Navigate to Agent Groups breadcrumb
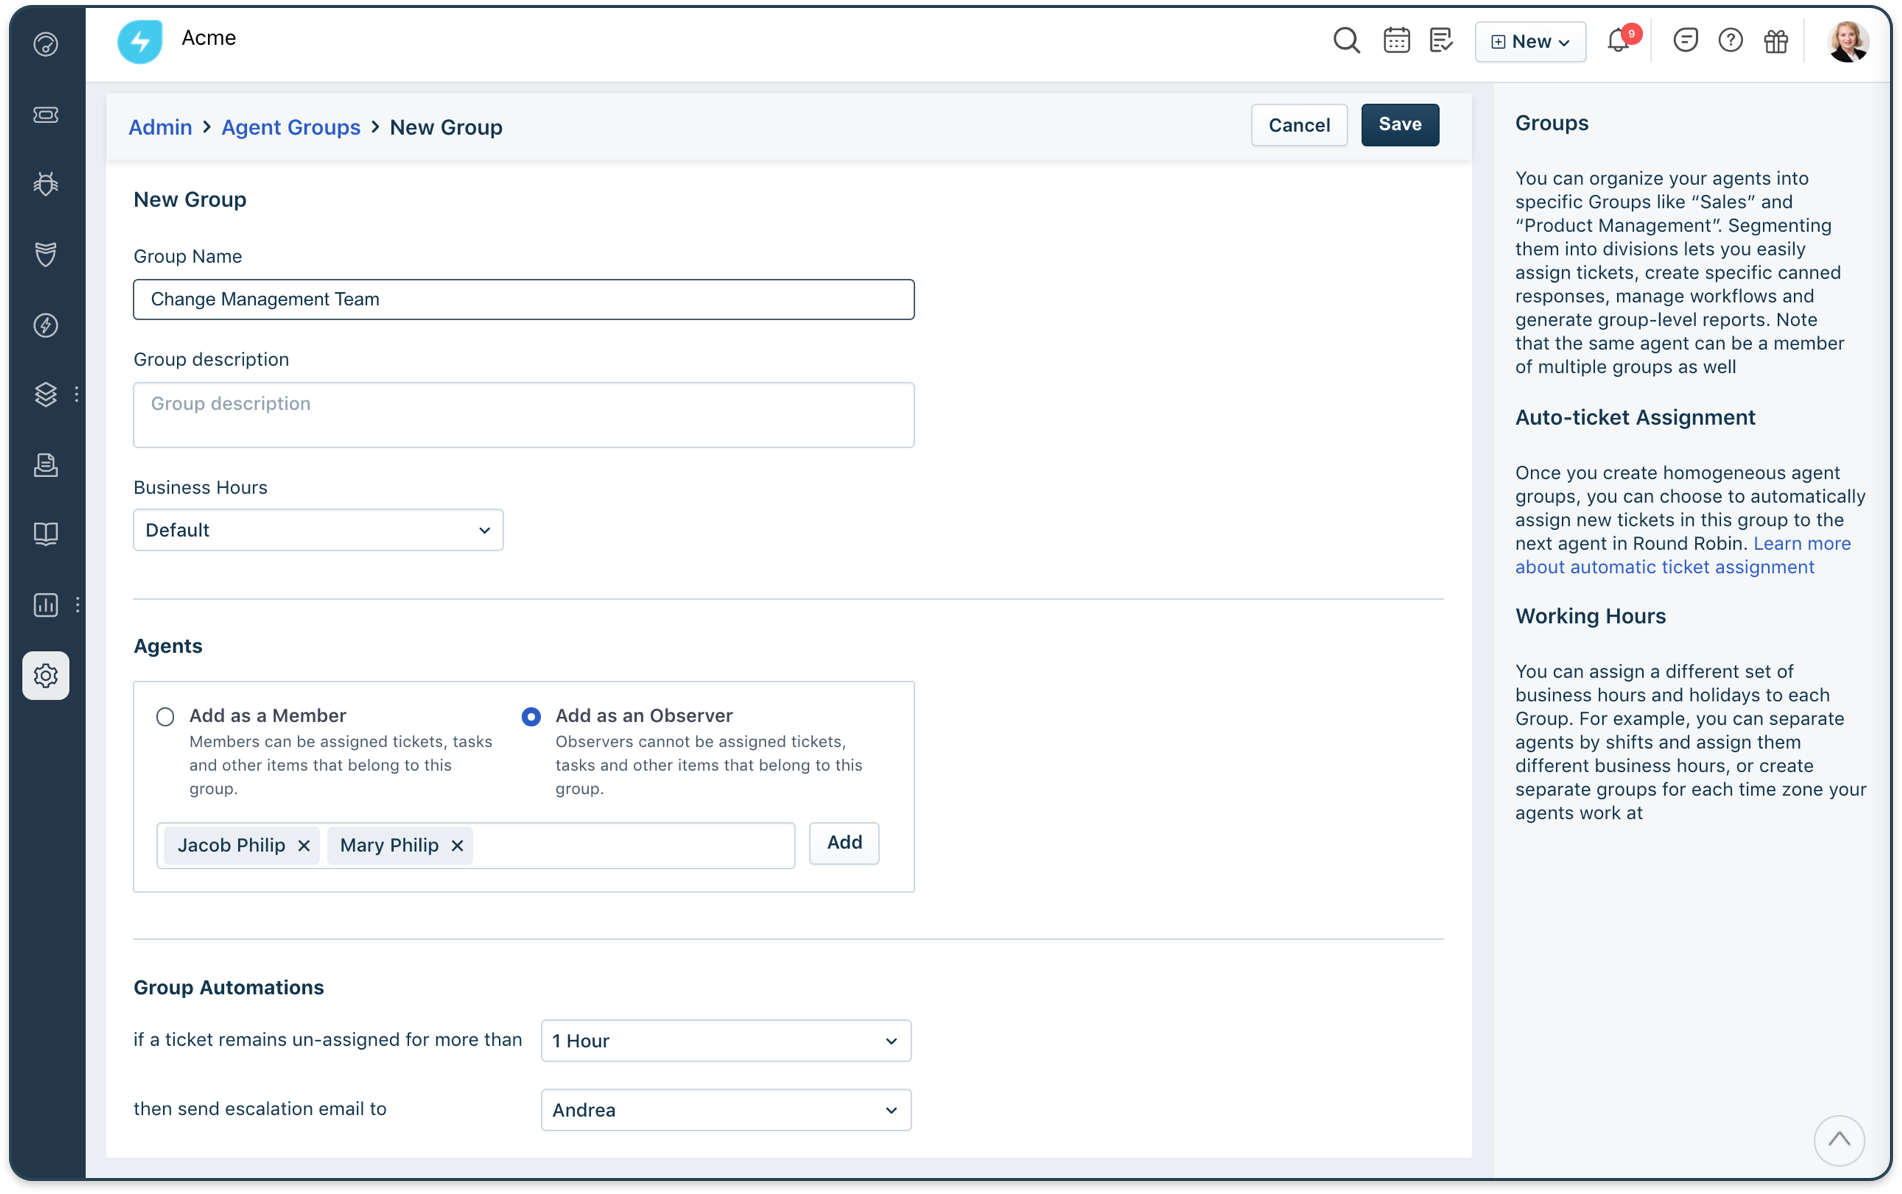 pos(291,127)
